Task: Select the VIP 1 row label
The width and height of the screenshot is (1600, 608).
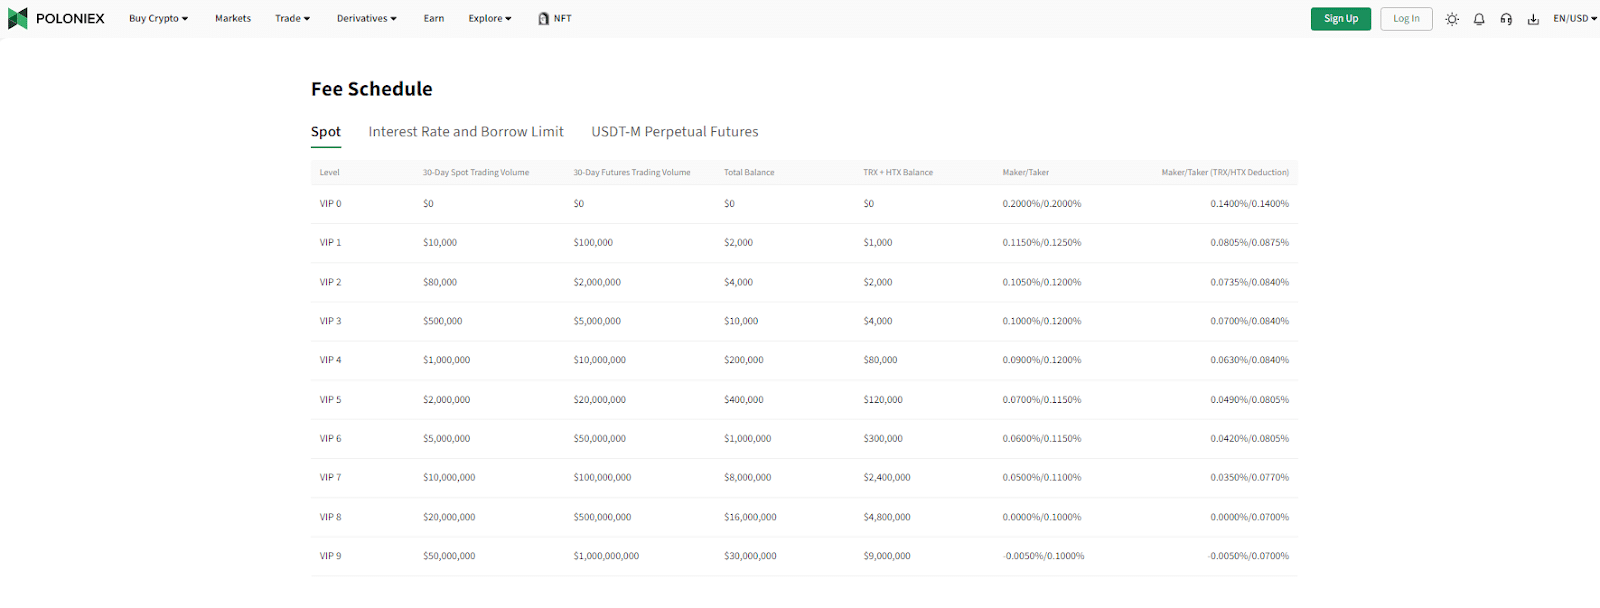Action: (331, 243)
